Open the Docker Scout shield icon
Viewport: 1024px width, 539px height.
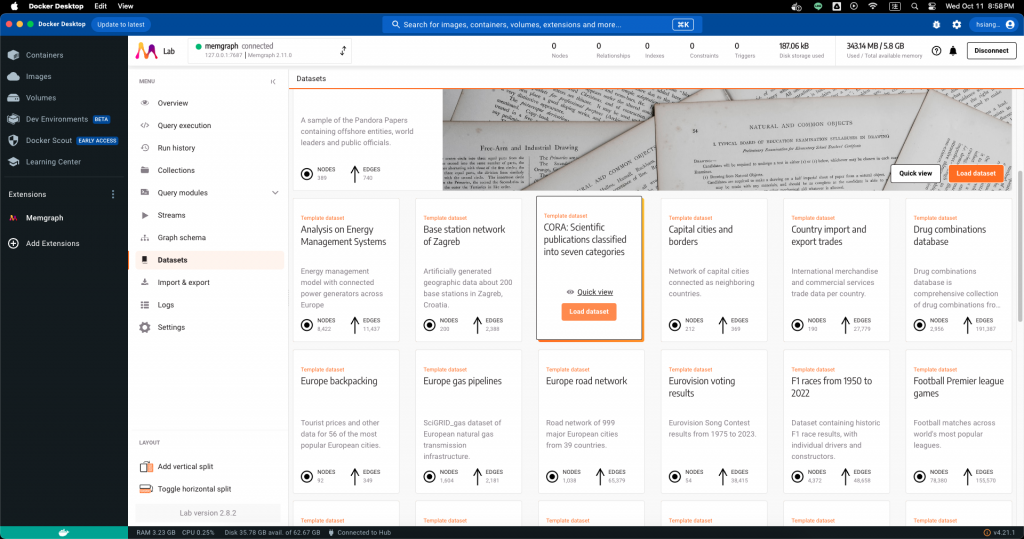(x=13, y=140)
